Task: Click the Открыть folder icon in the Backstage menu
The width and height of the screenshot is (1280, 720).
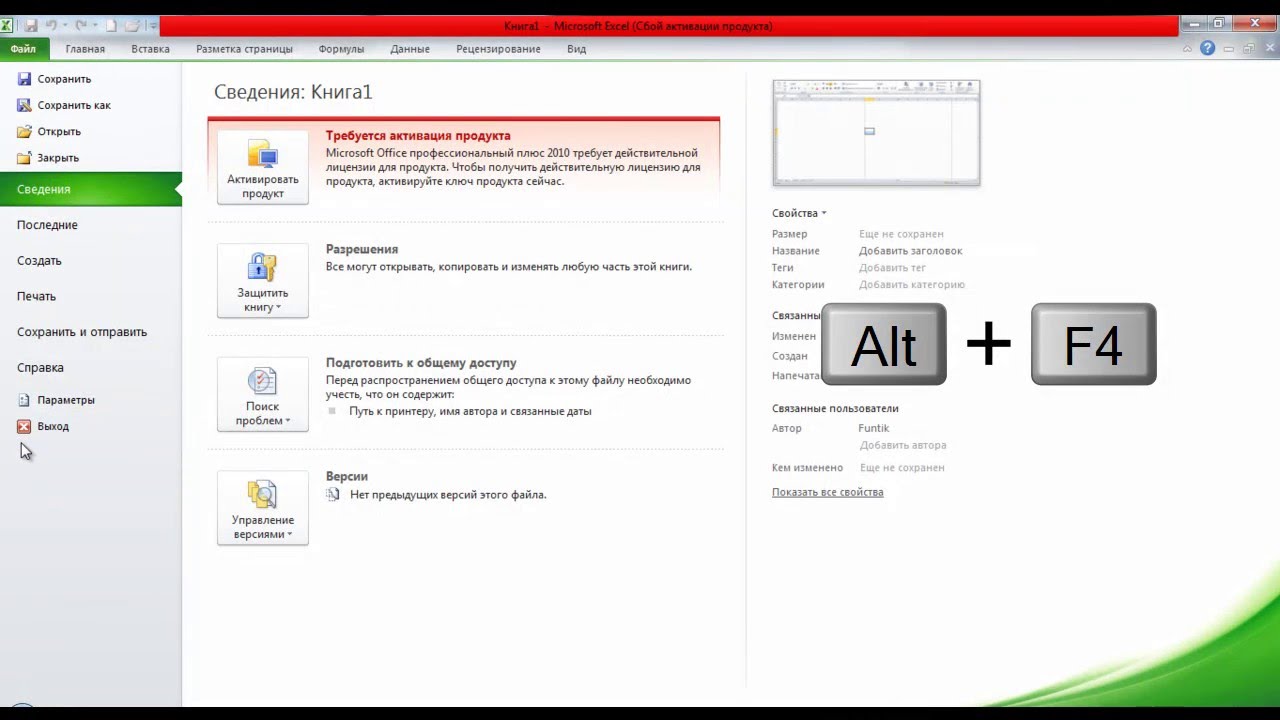Action: (x=24, y=131)
